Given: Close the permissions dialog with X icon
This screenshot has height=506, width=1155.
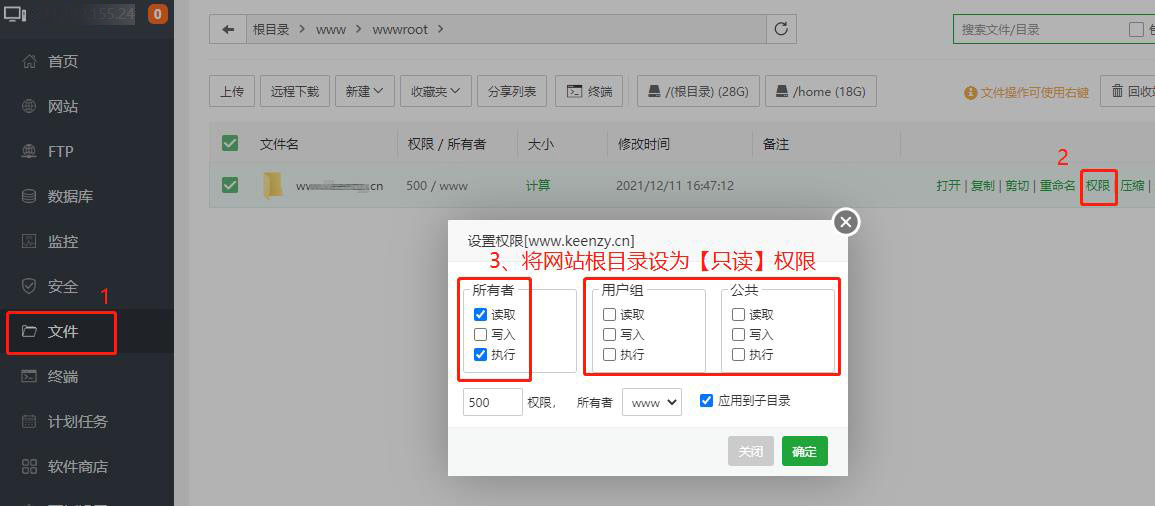Looking at the screenshot, I should tap(846, 222).
